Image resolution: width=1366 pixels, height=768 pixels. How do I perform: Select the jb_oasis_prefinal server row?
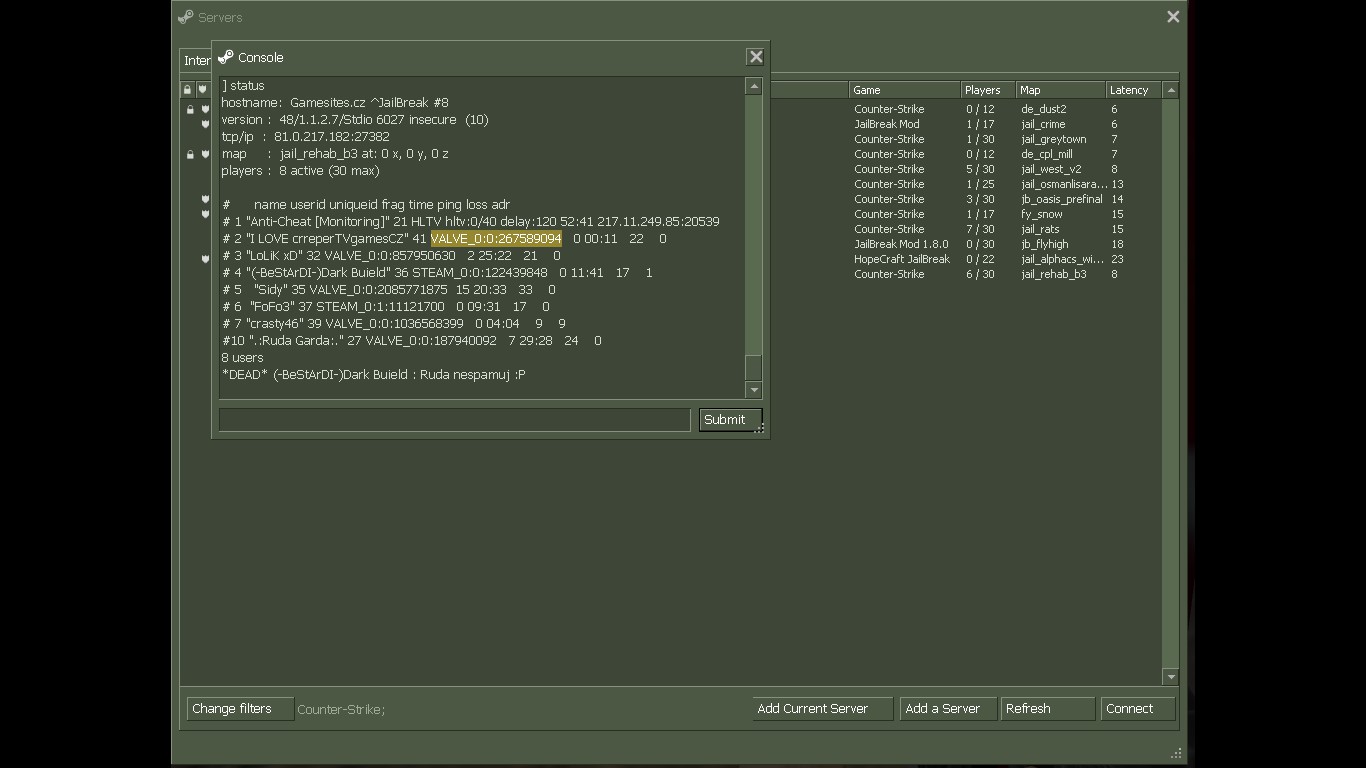point(671,199)
